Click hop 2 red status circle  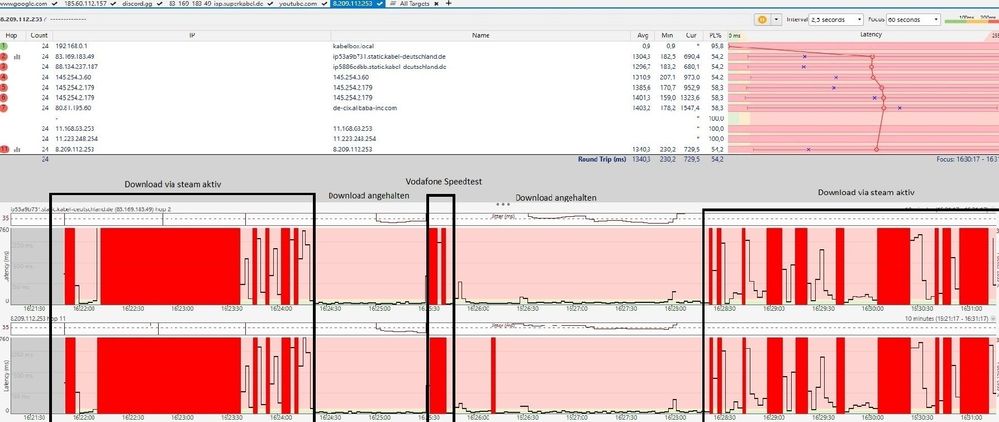tap(4, 57)
